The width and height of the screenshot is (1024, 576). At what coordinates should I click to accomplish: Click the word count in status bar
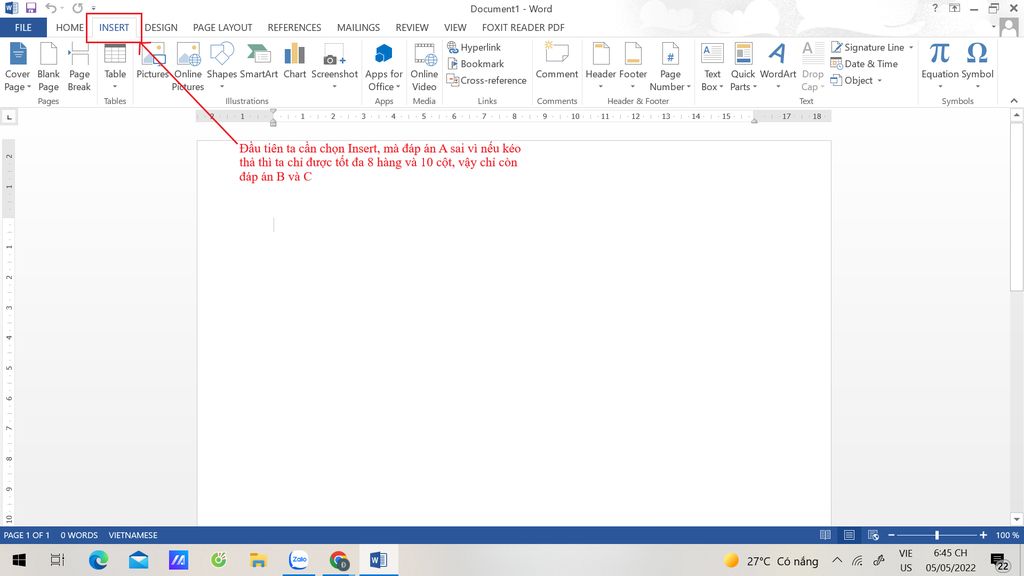tap(79, 535)
